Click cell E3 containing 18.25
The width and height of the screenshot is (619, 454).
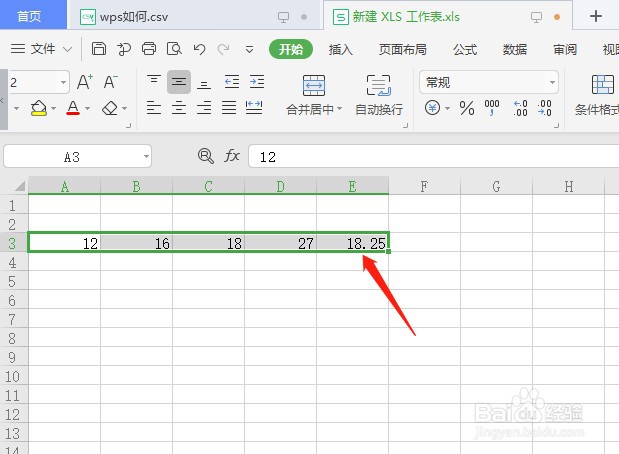coord(352,243)
